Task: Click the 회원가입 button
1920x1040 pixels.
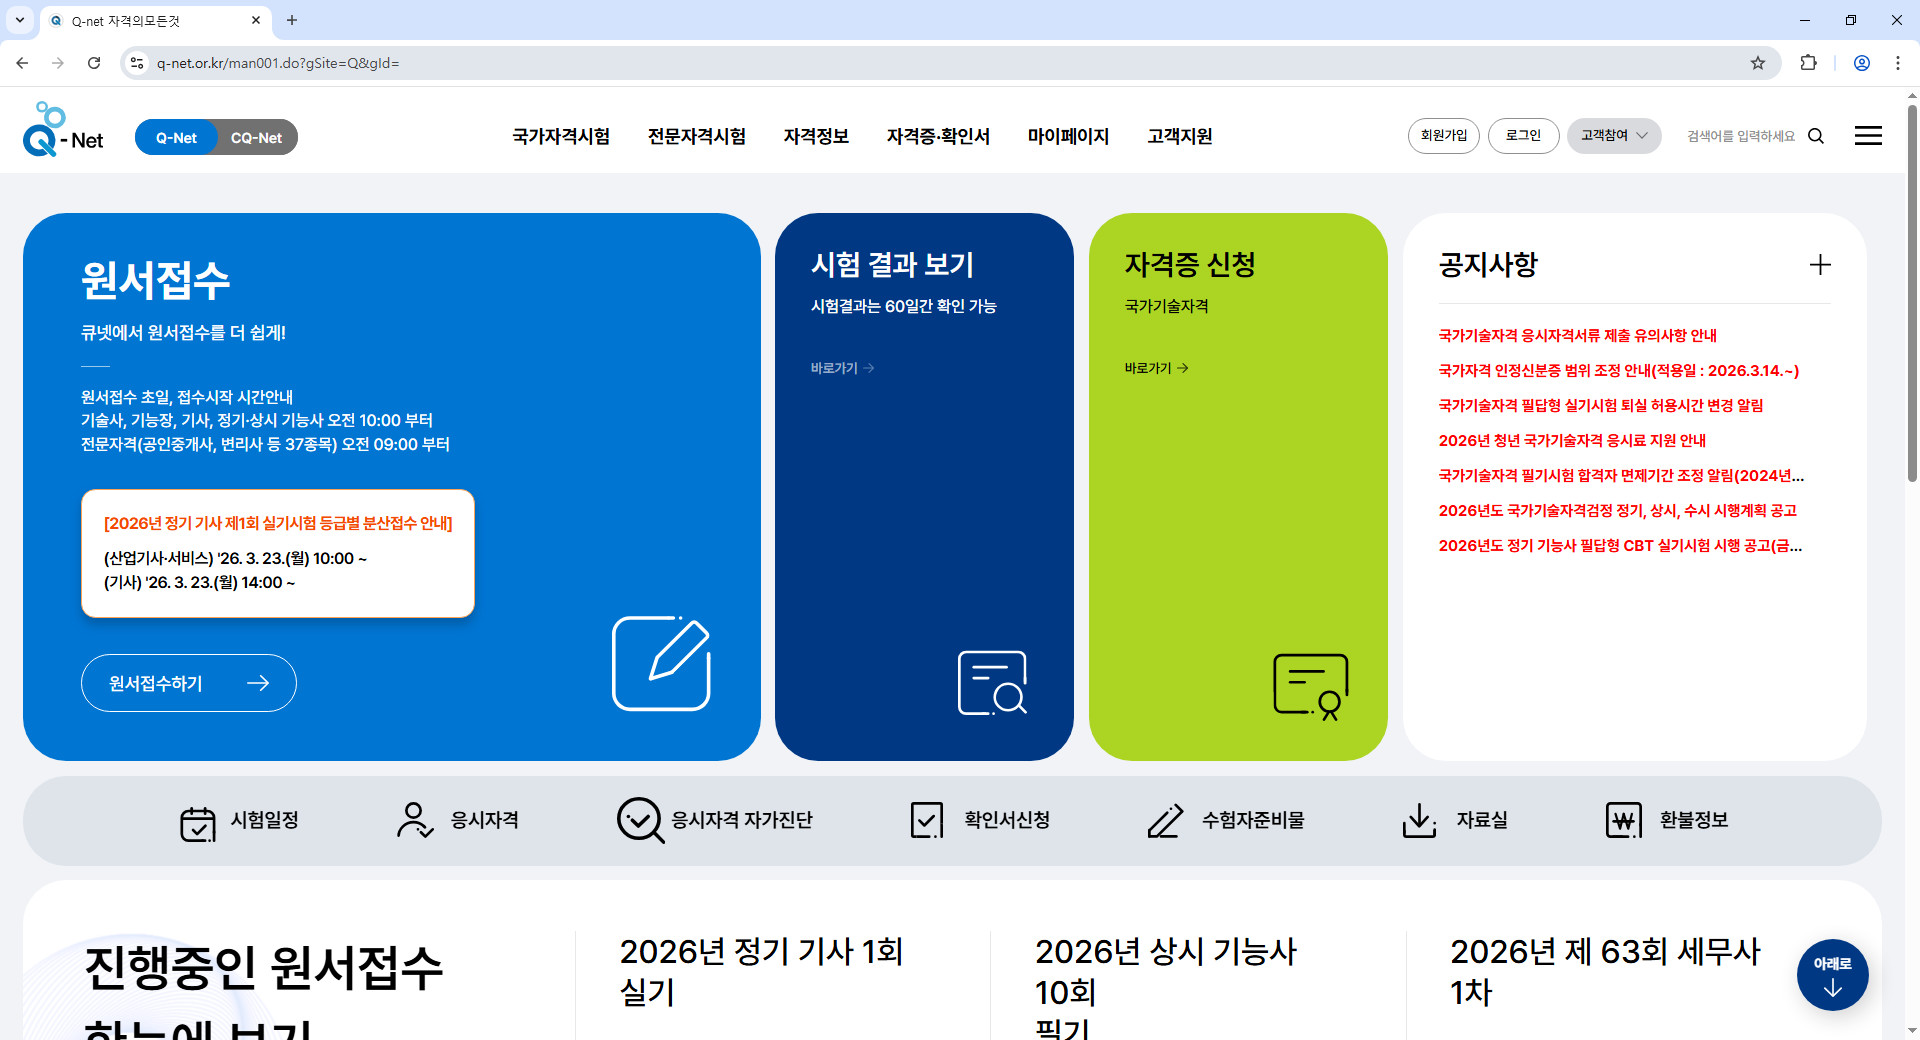Action: coord(1444,136)
